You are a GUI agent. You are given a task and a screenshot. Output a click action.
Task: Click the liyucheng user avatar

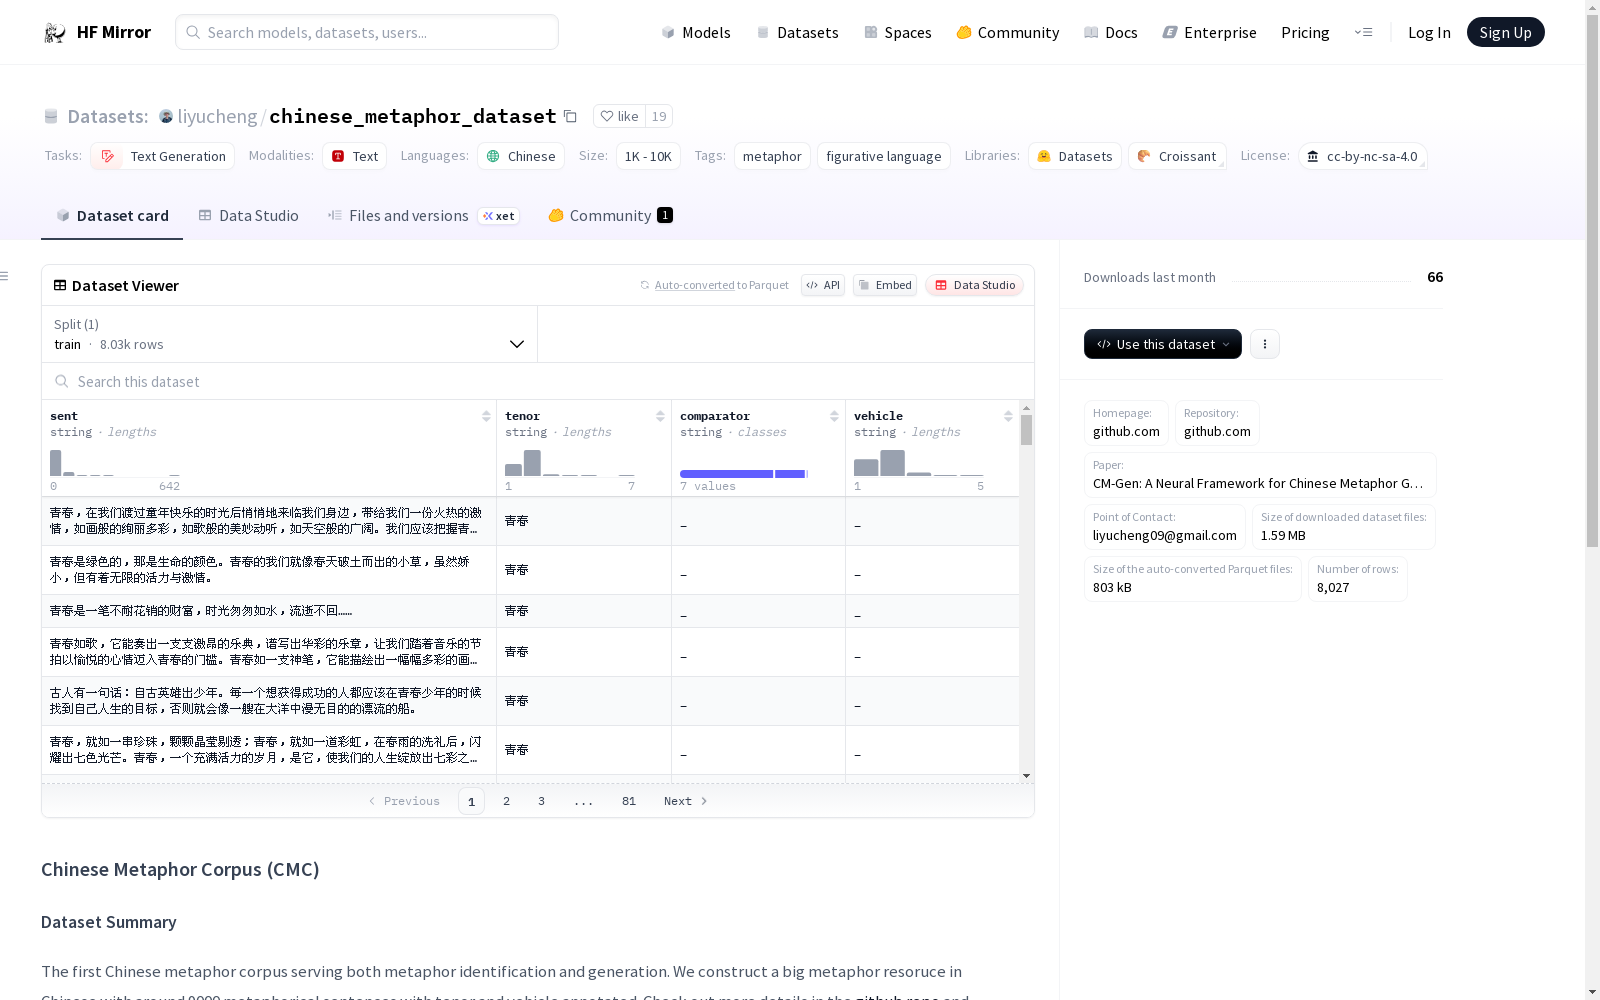(166, 117)
